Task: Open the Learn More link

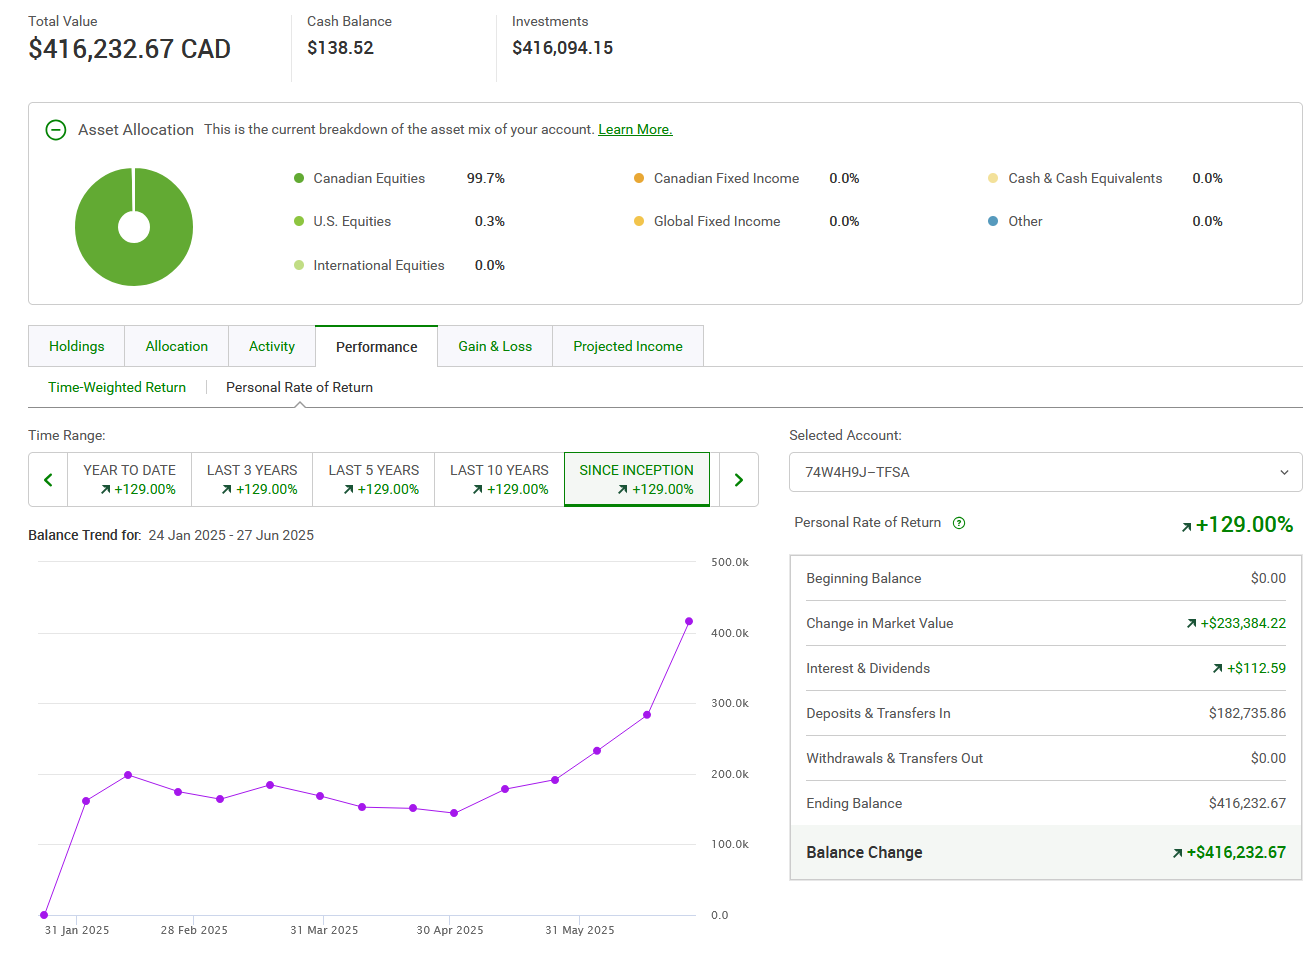Action: (x=635, y=129)
